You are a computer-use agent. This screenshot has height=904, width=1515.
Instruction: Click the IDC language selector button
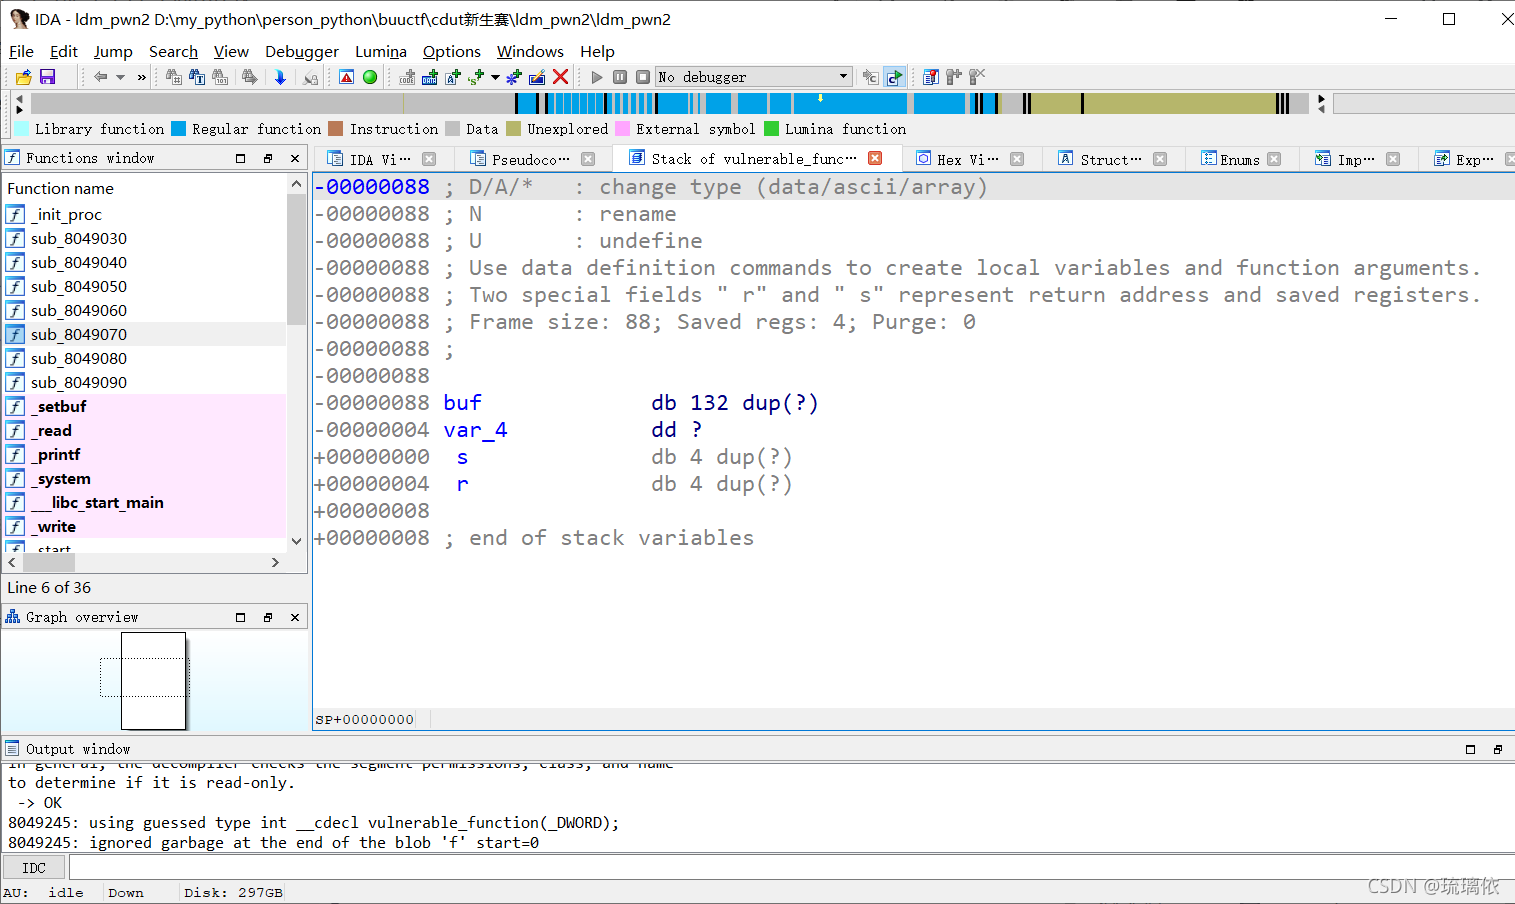point(34,867)
